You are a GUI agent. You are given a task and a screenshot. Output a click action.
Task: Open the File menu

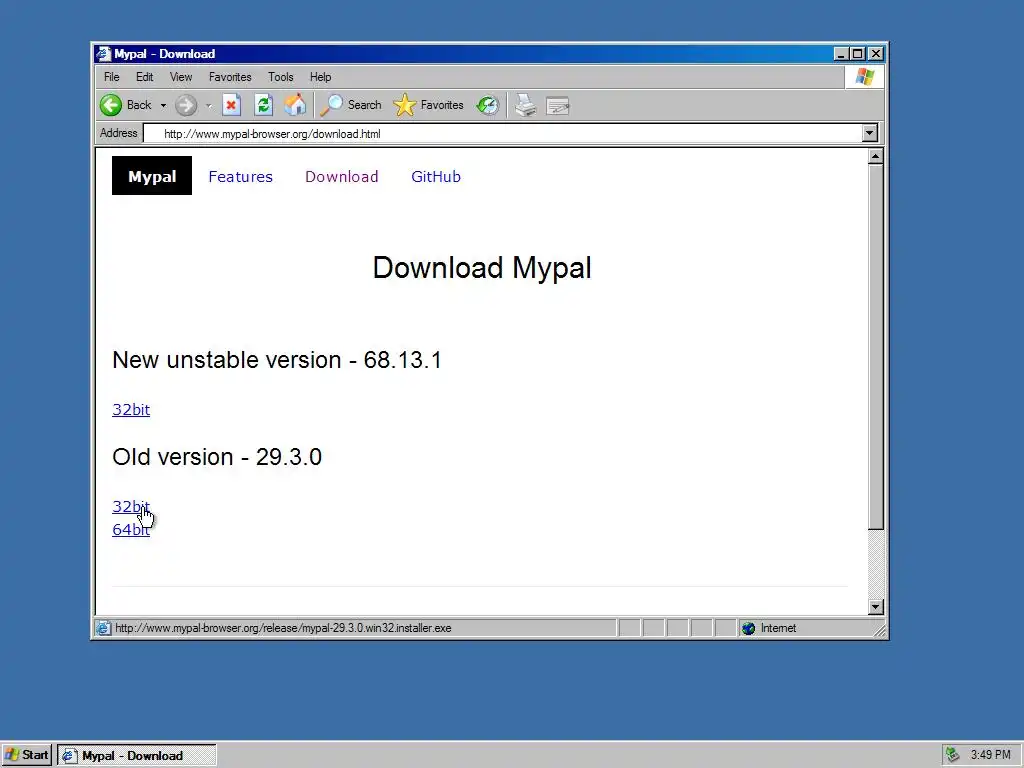[x=112, y=77]
